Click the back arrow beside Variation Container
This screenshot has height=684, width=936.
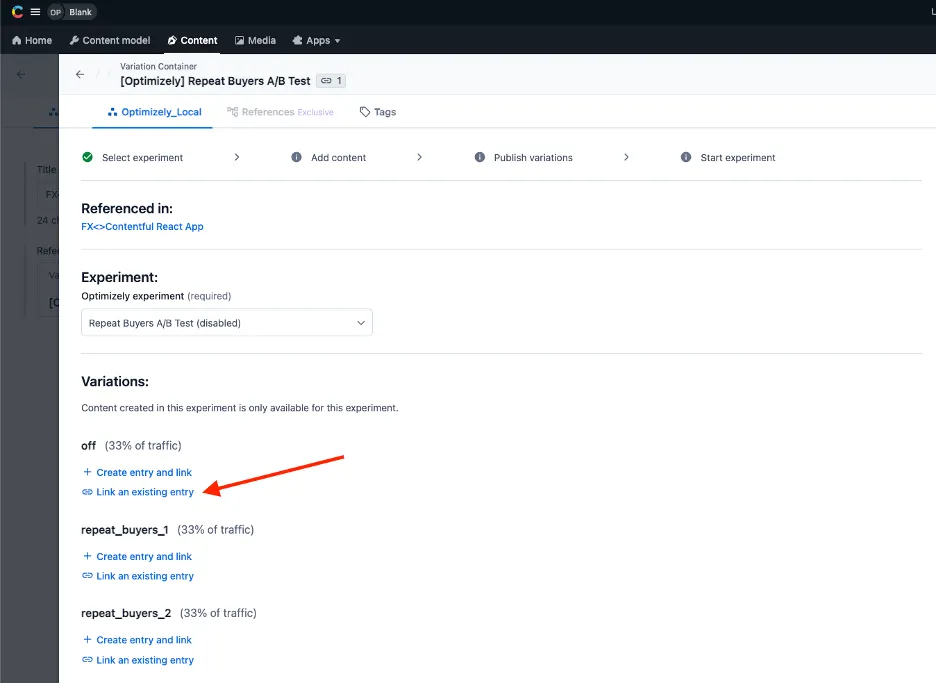[x=80, y=74]
